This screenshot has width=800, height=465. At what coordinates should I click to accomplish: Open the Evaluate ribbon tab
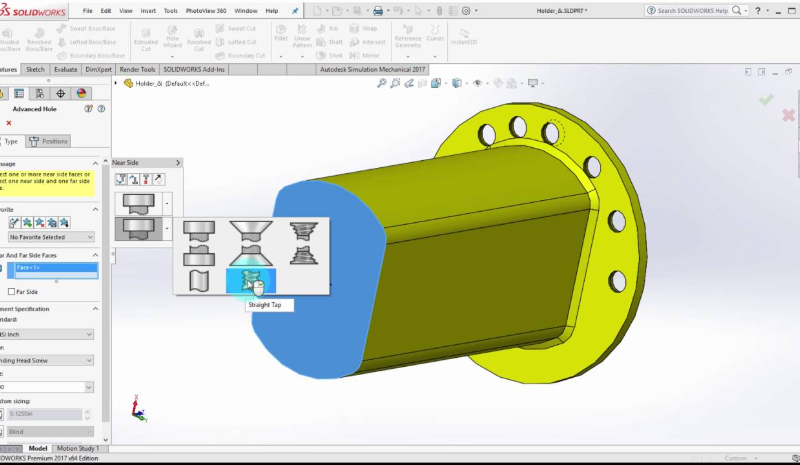(x=67, y=70)
